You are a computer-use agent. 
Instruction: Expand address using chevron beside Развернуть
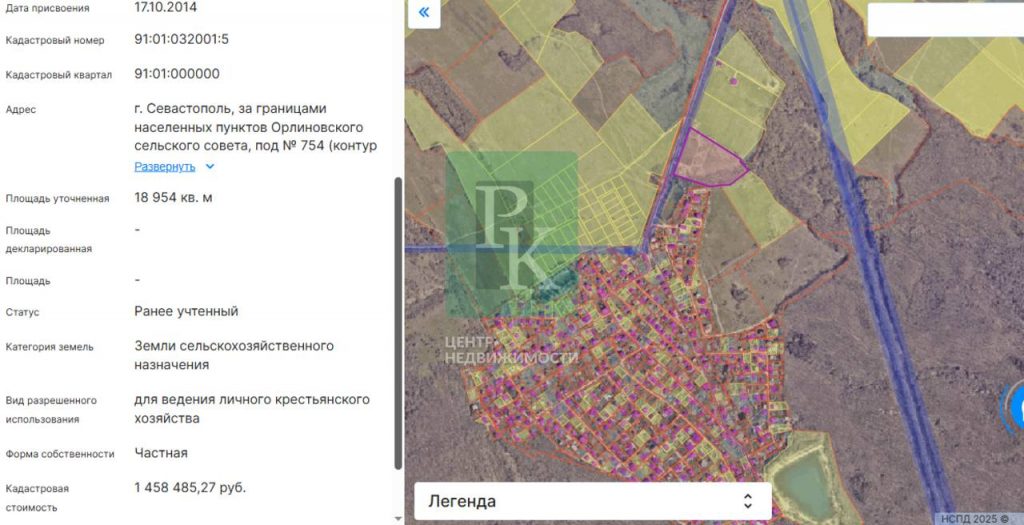coord(210,167)
